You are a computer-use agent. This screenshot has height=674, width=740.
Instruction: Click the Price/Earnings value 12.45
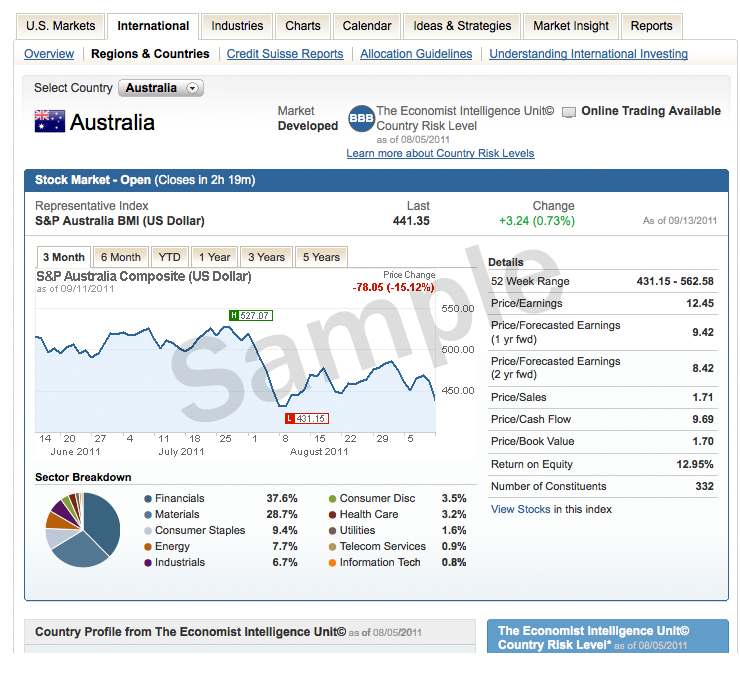pos(700,303)
